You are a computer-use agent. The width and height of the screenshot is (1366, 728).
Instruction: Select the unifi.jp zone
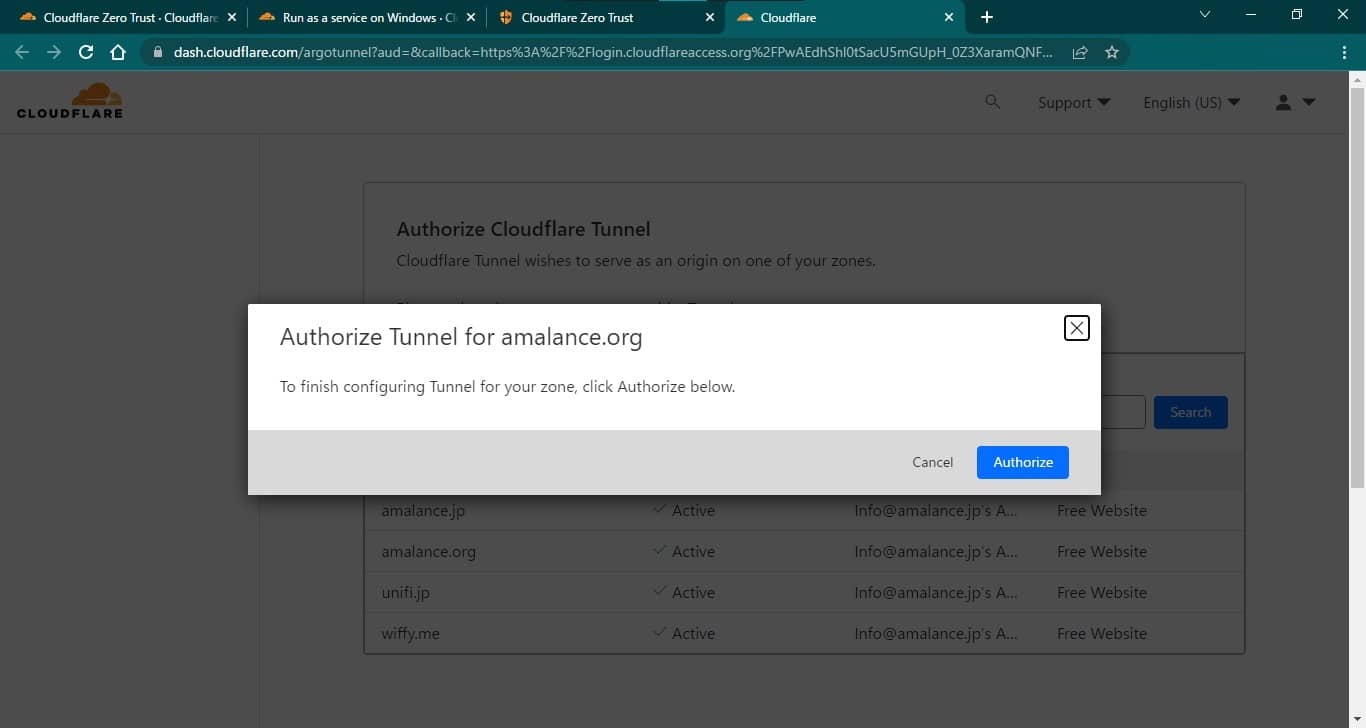click(405, 592)
